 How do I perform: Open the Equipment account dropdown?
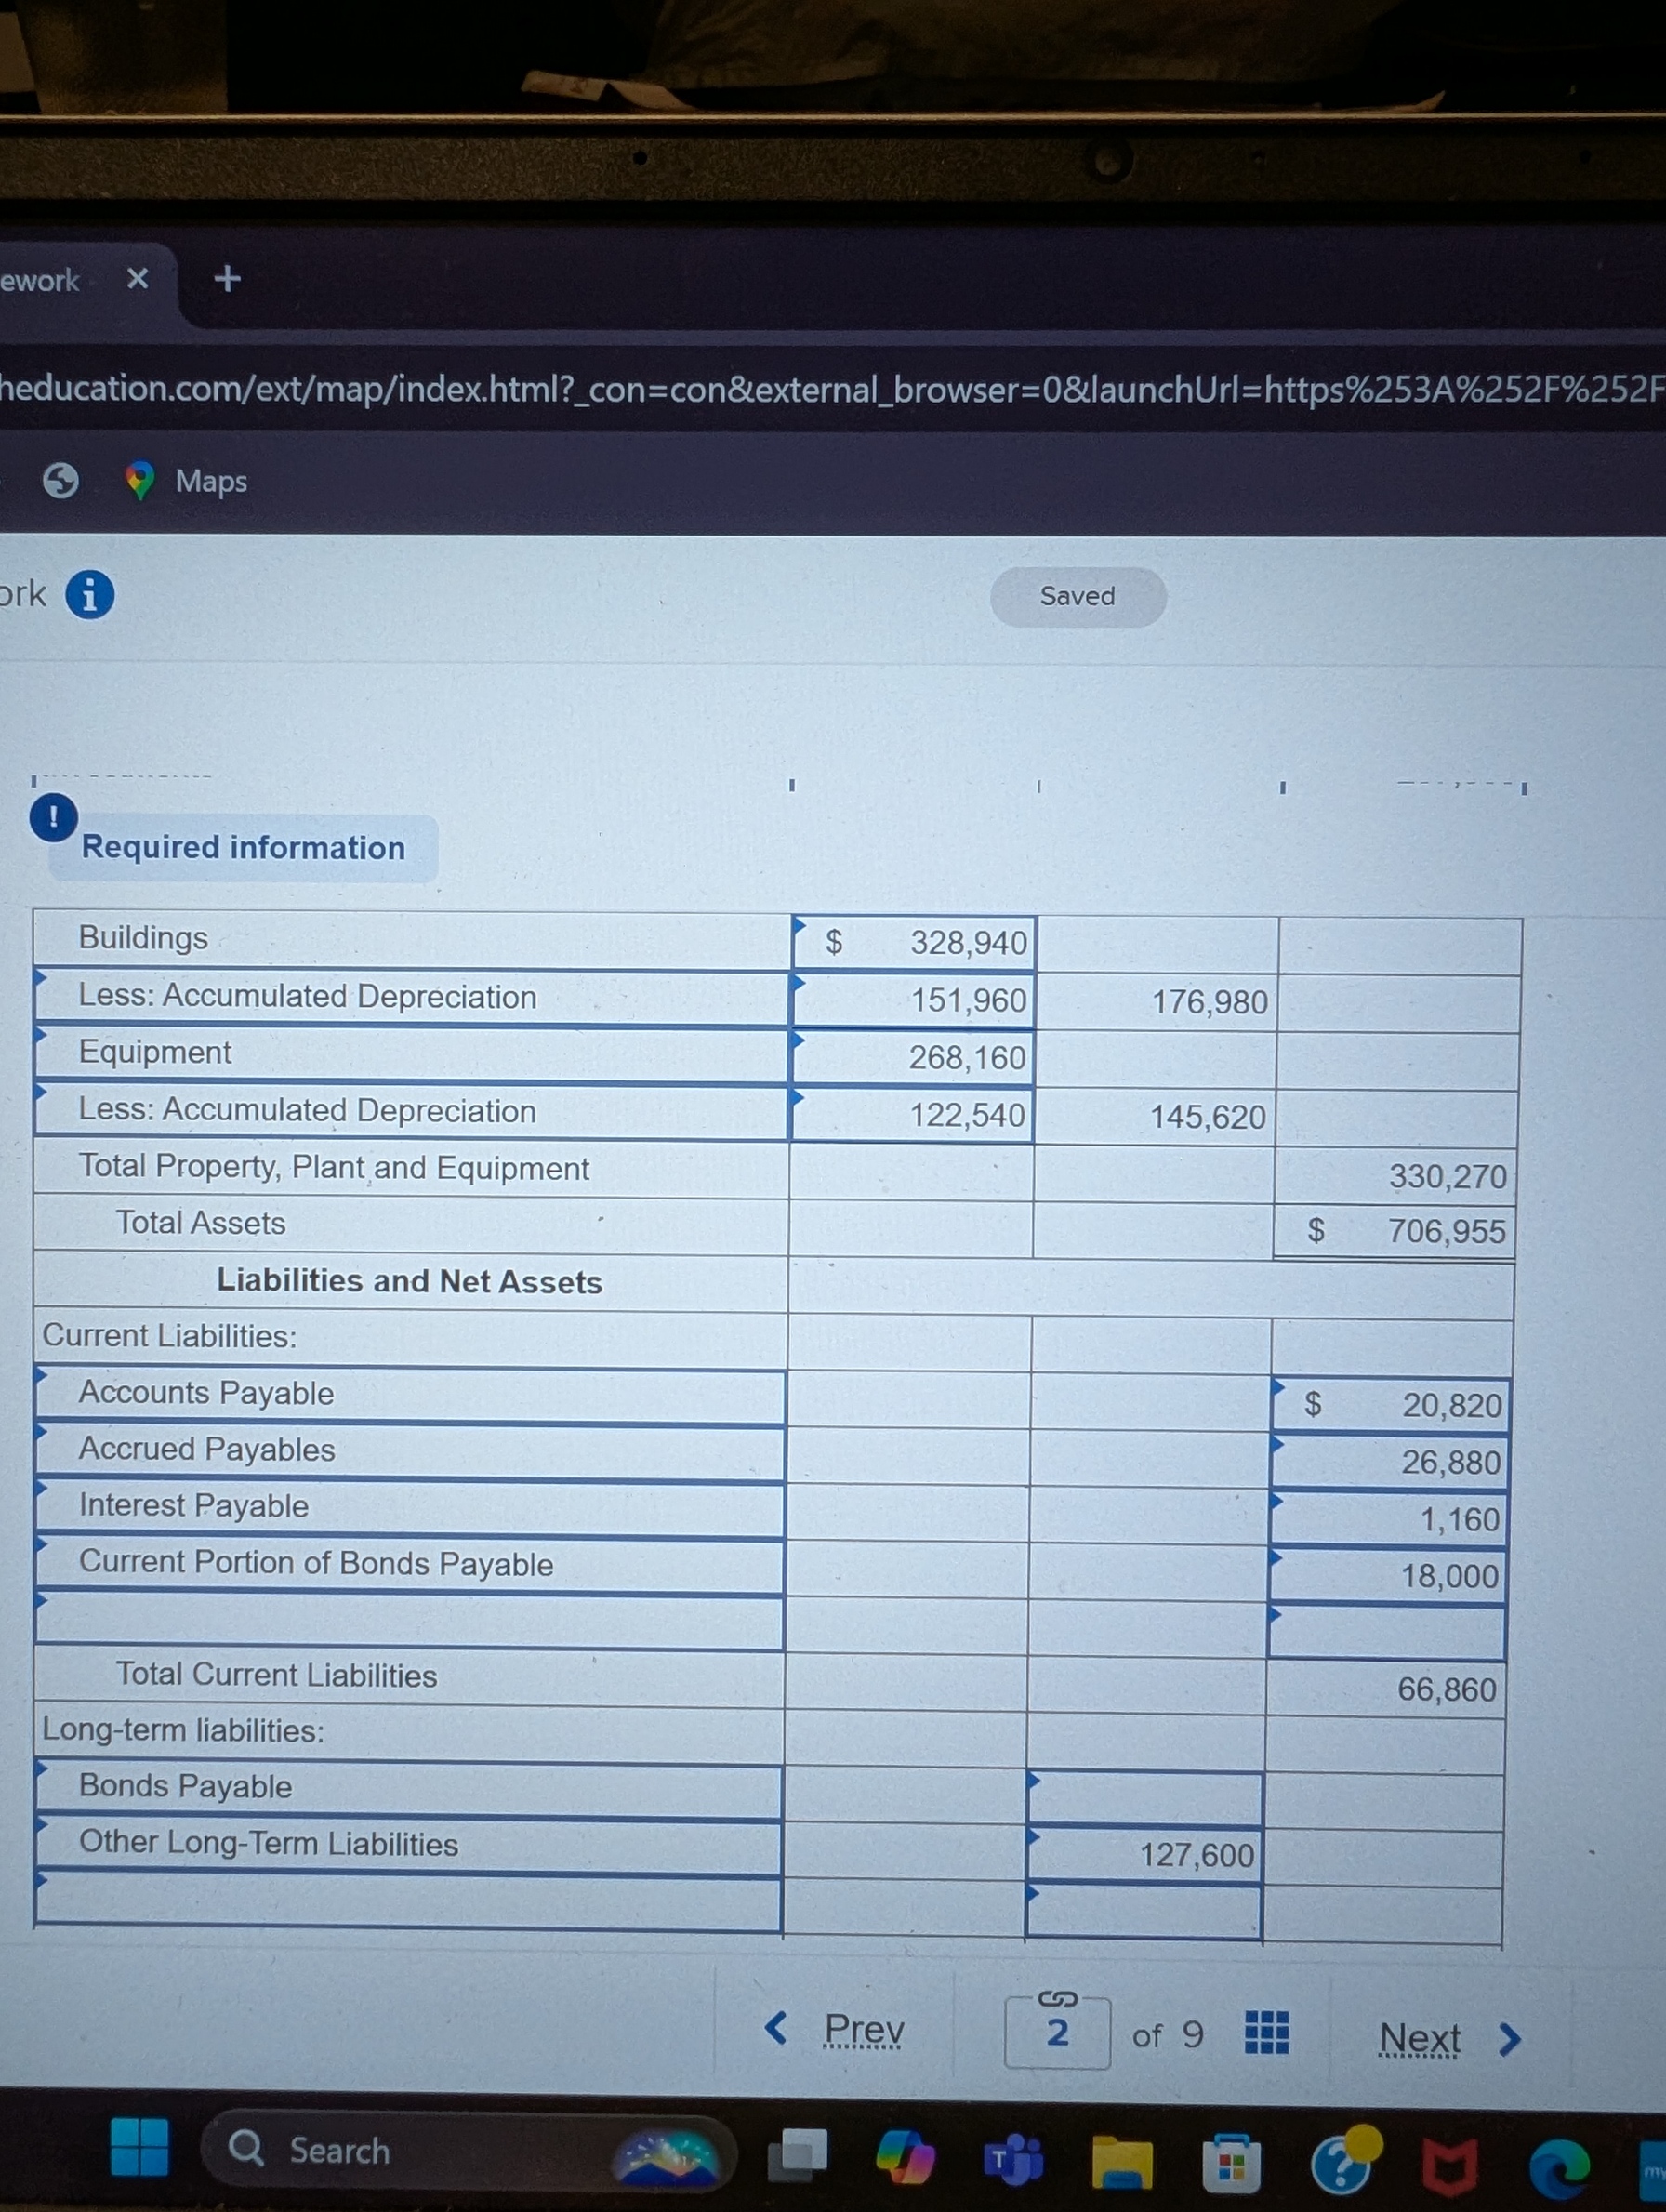click(412, 1053)
